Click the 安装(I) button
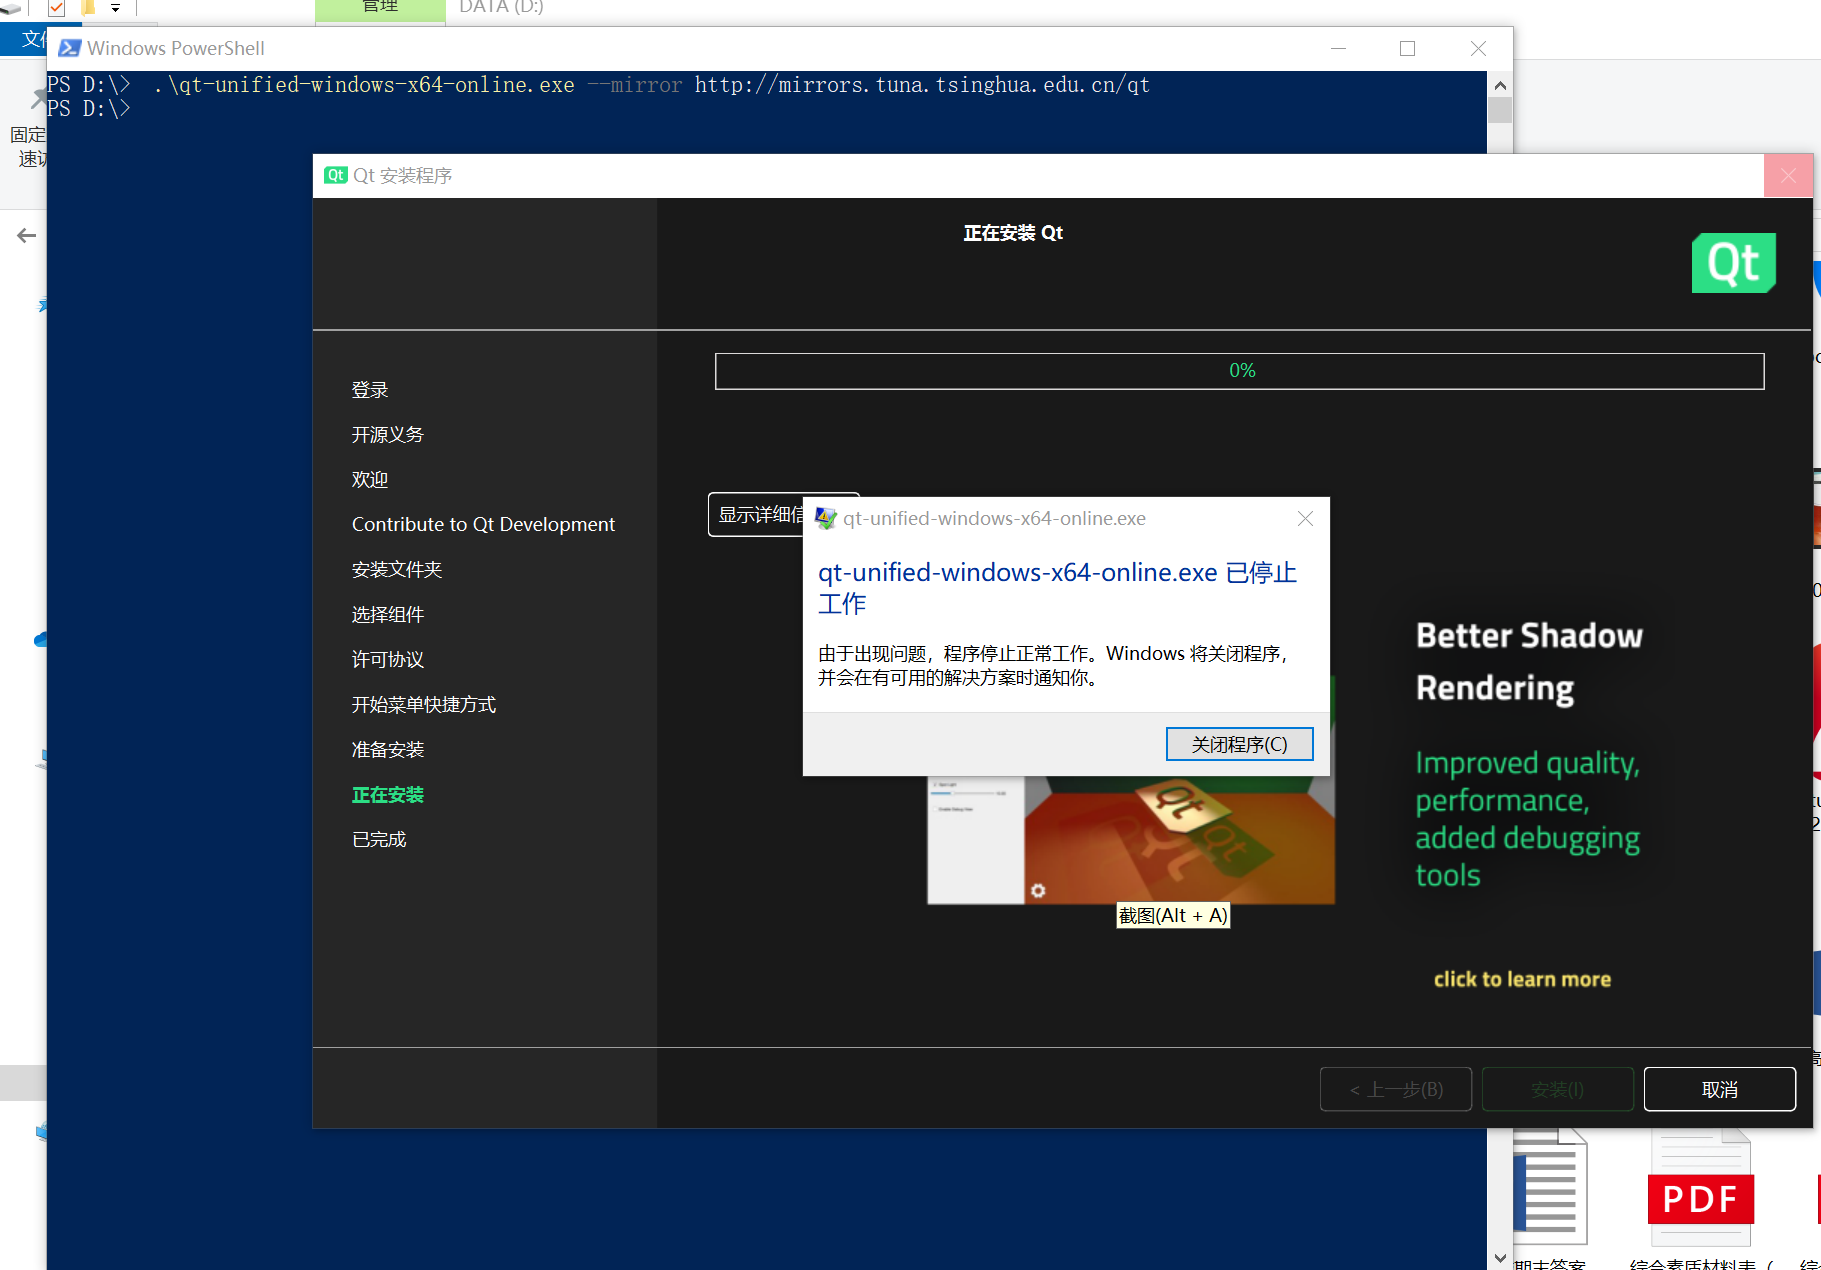 click(1557, 1089)
